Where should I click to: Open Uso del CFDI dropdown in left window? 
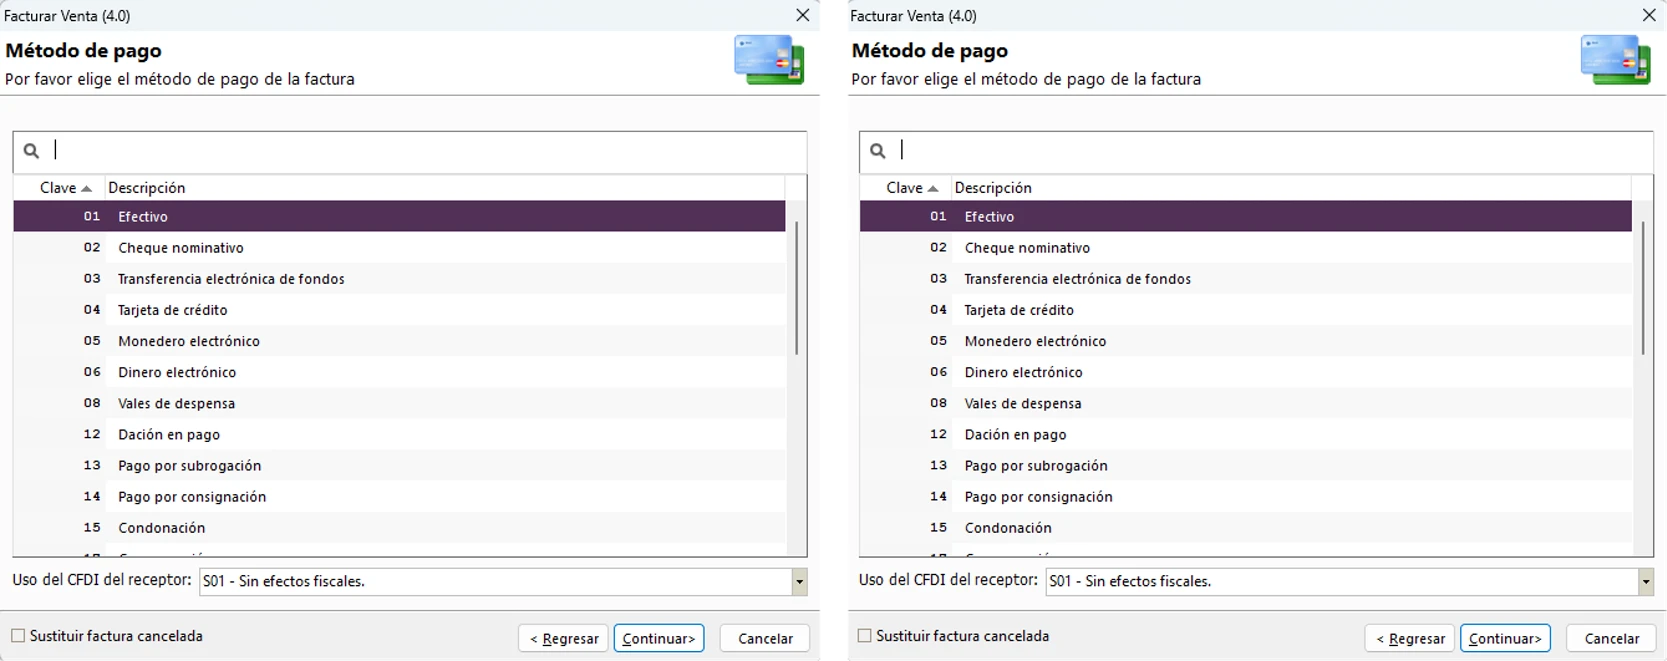[x=799, y=582]
